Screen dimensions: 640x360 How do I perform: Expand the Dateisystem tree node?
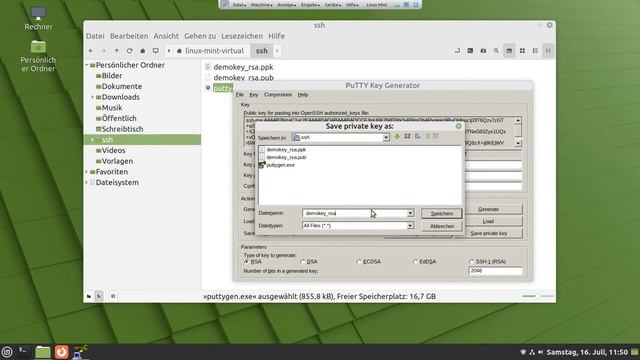click(87, 182)
